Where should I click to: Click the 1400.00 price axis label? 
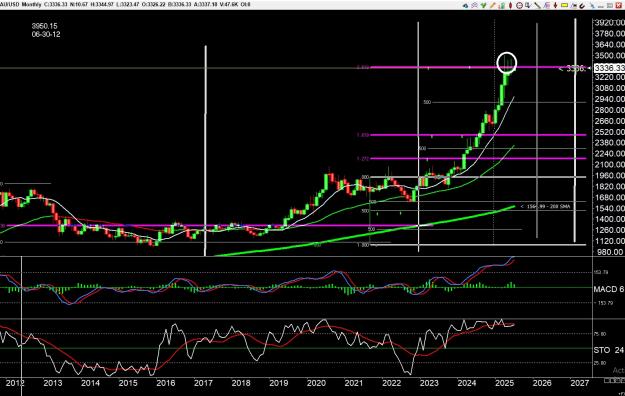(609, 219)
